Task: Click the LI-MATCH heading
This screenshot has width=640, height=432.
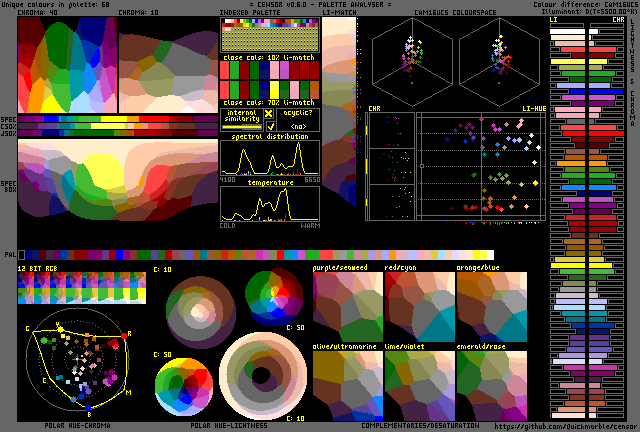Action: coord(340,13)
